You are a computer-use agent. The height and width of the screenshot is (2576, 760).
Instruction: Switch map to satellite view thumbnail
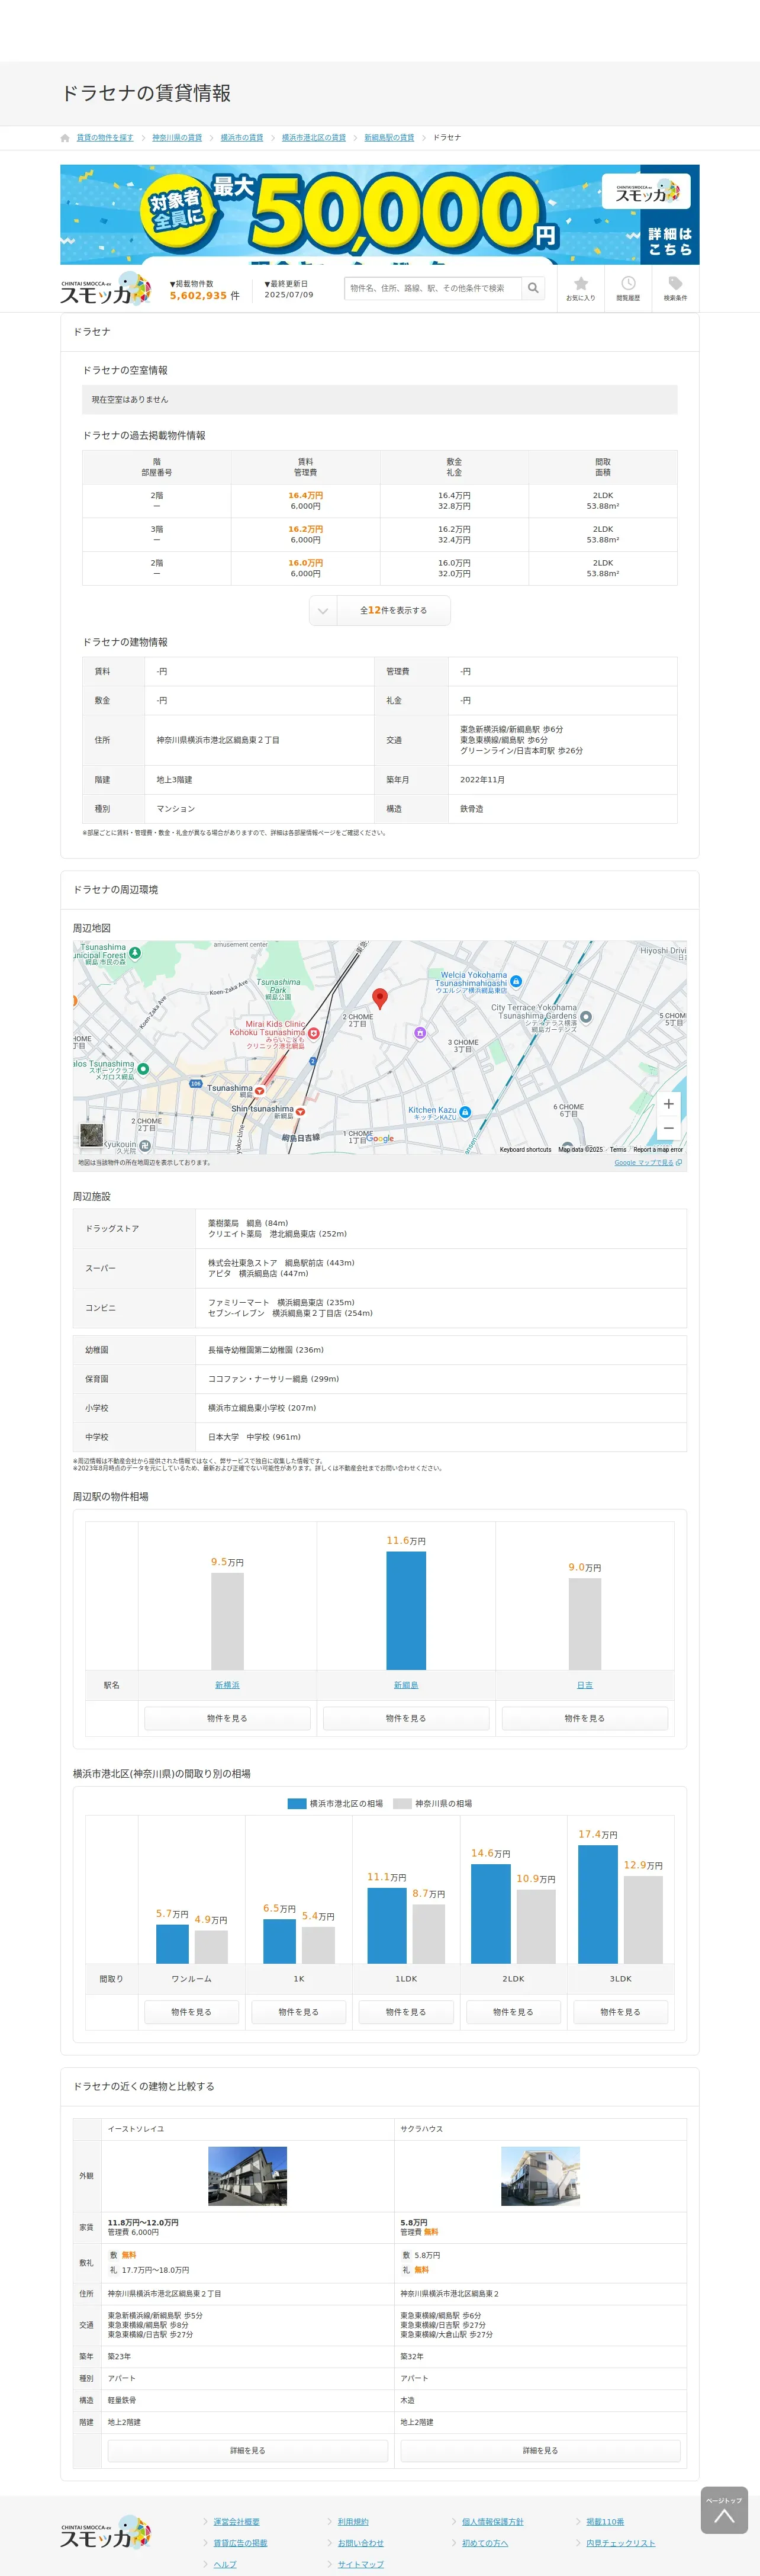[x=91, y=1135]
